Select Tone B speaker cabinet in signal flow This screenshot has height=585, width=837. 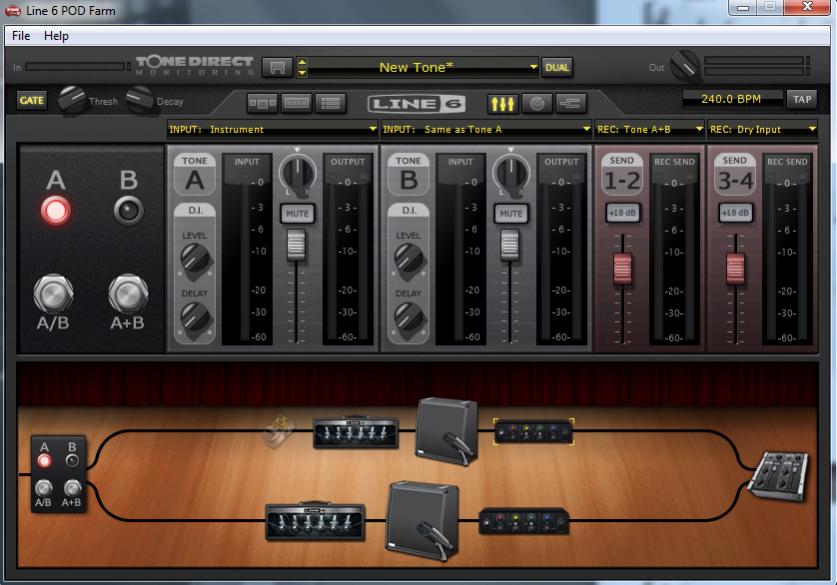423,520
